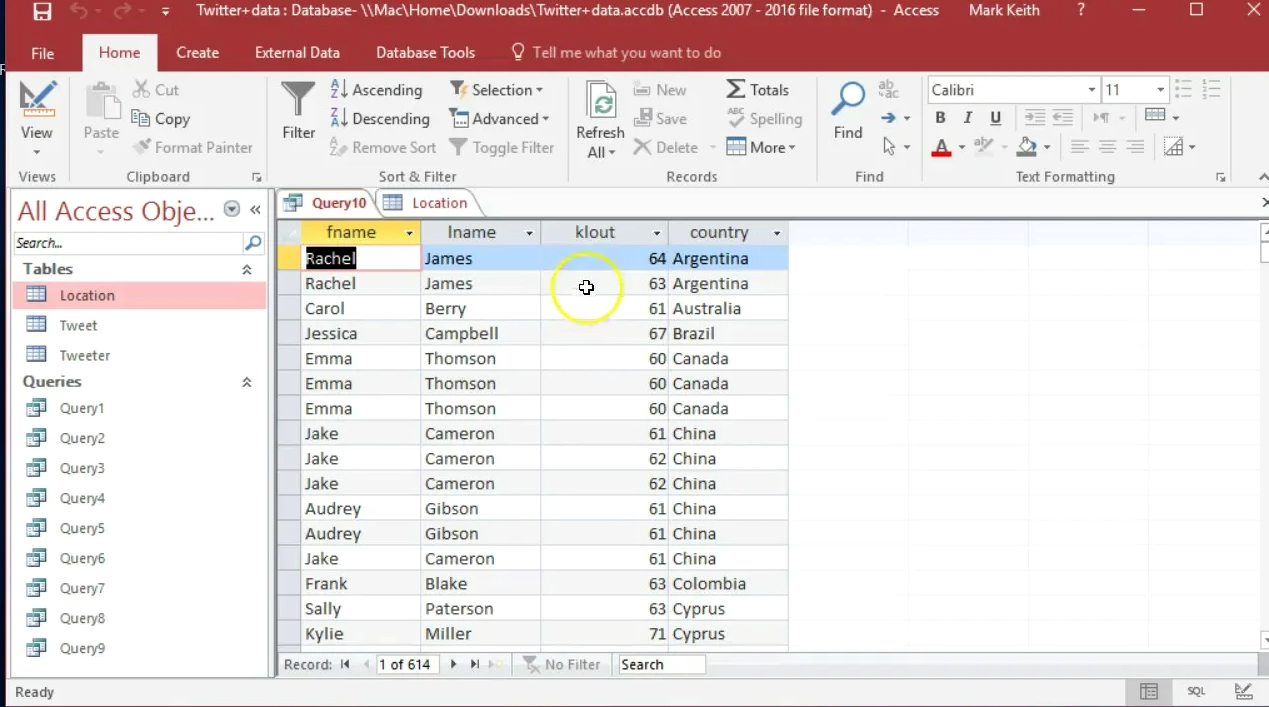Sort records with Ascending

point(376,90)
